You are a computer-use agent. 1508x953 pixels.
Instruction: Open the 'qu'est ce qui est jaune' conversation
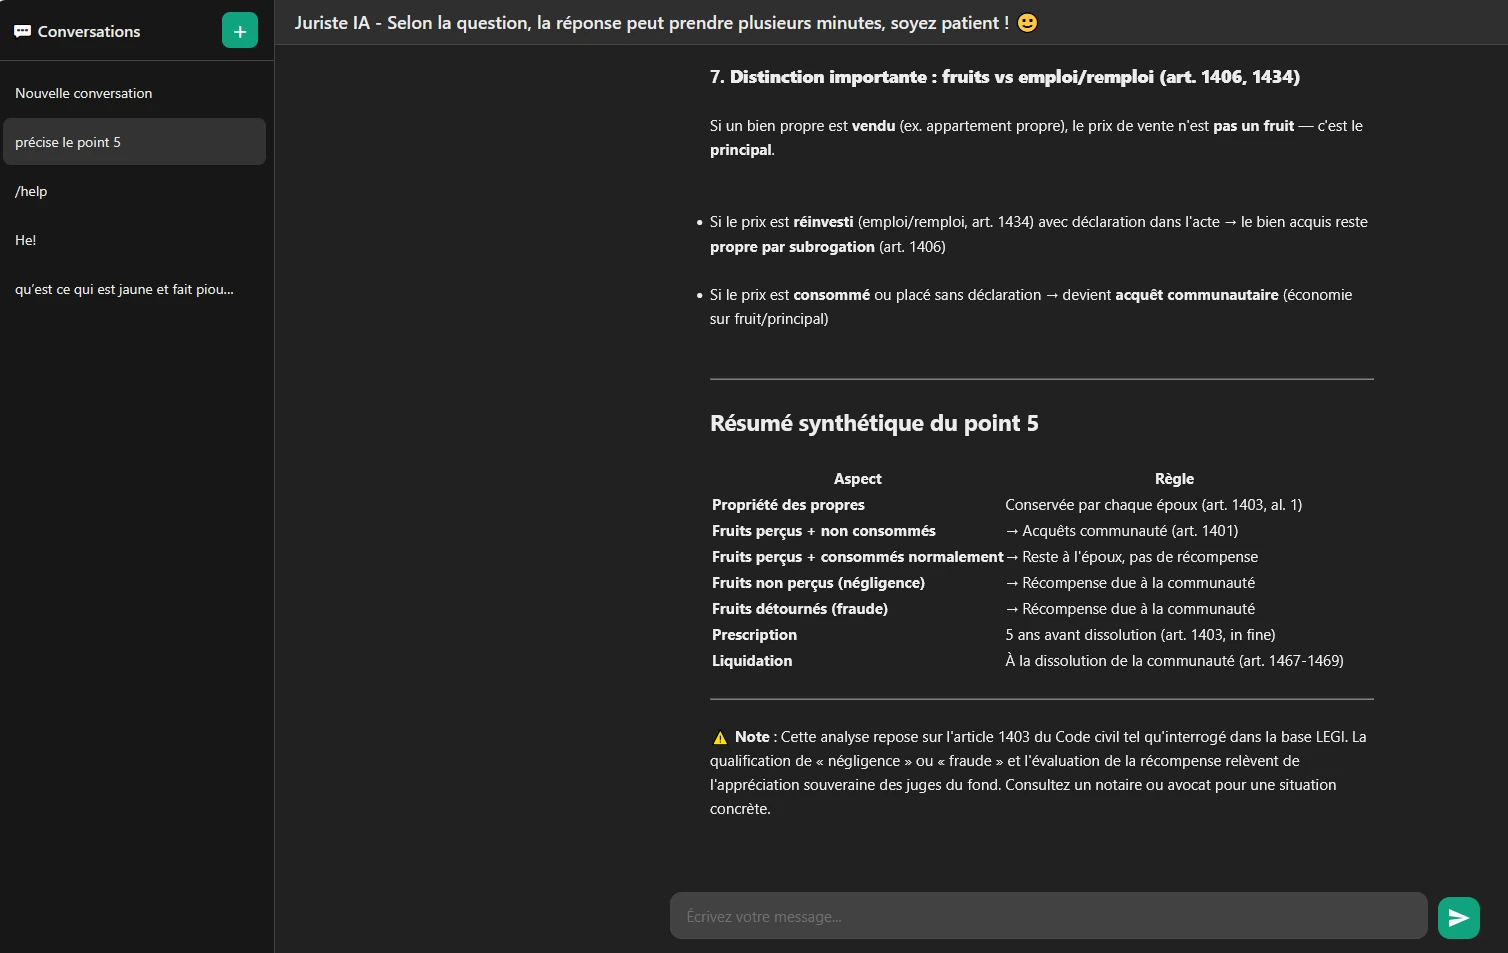[x=134, y=289]
